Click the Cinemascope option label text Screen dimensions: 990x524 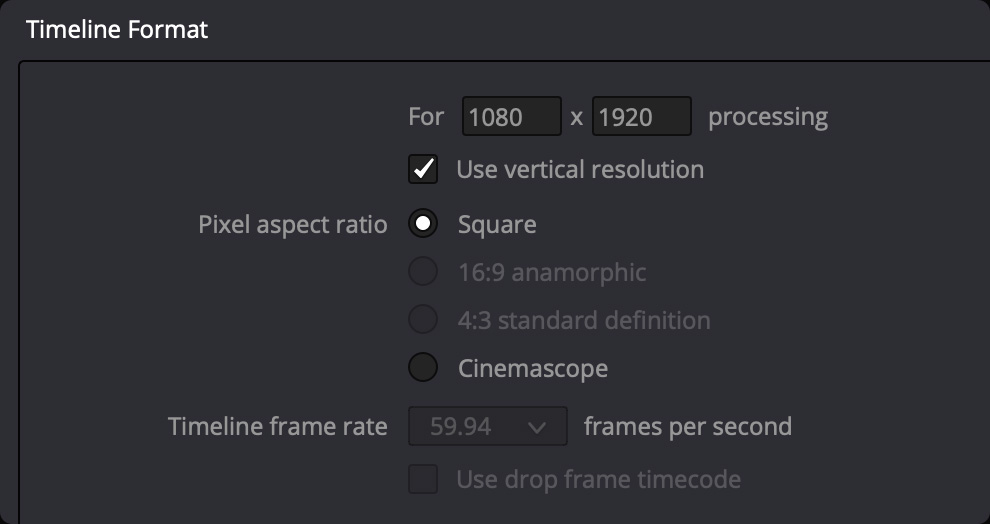click(532, 368)
